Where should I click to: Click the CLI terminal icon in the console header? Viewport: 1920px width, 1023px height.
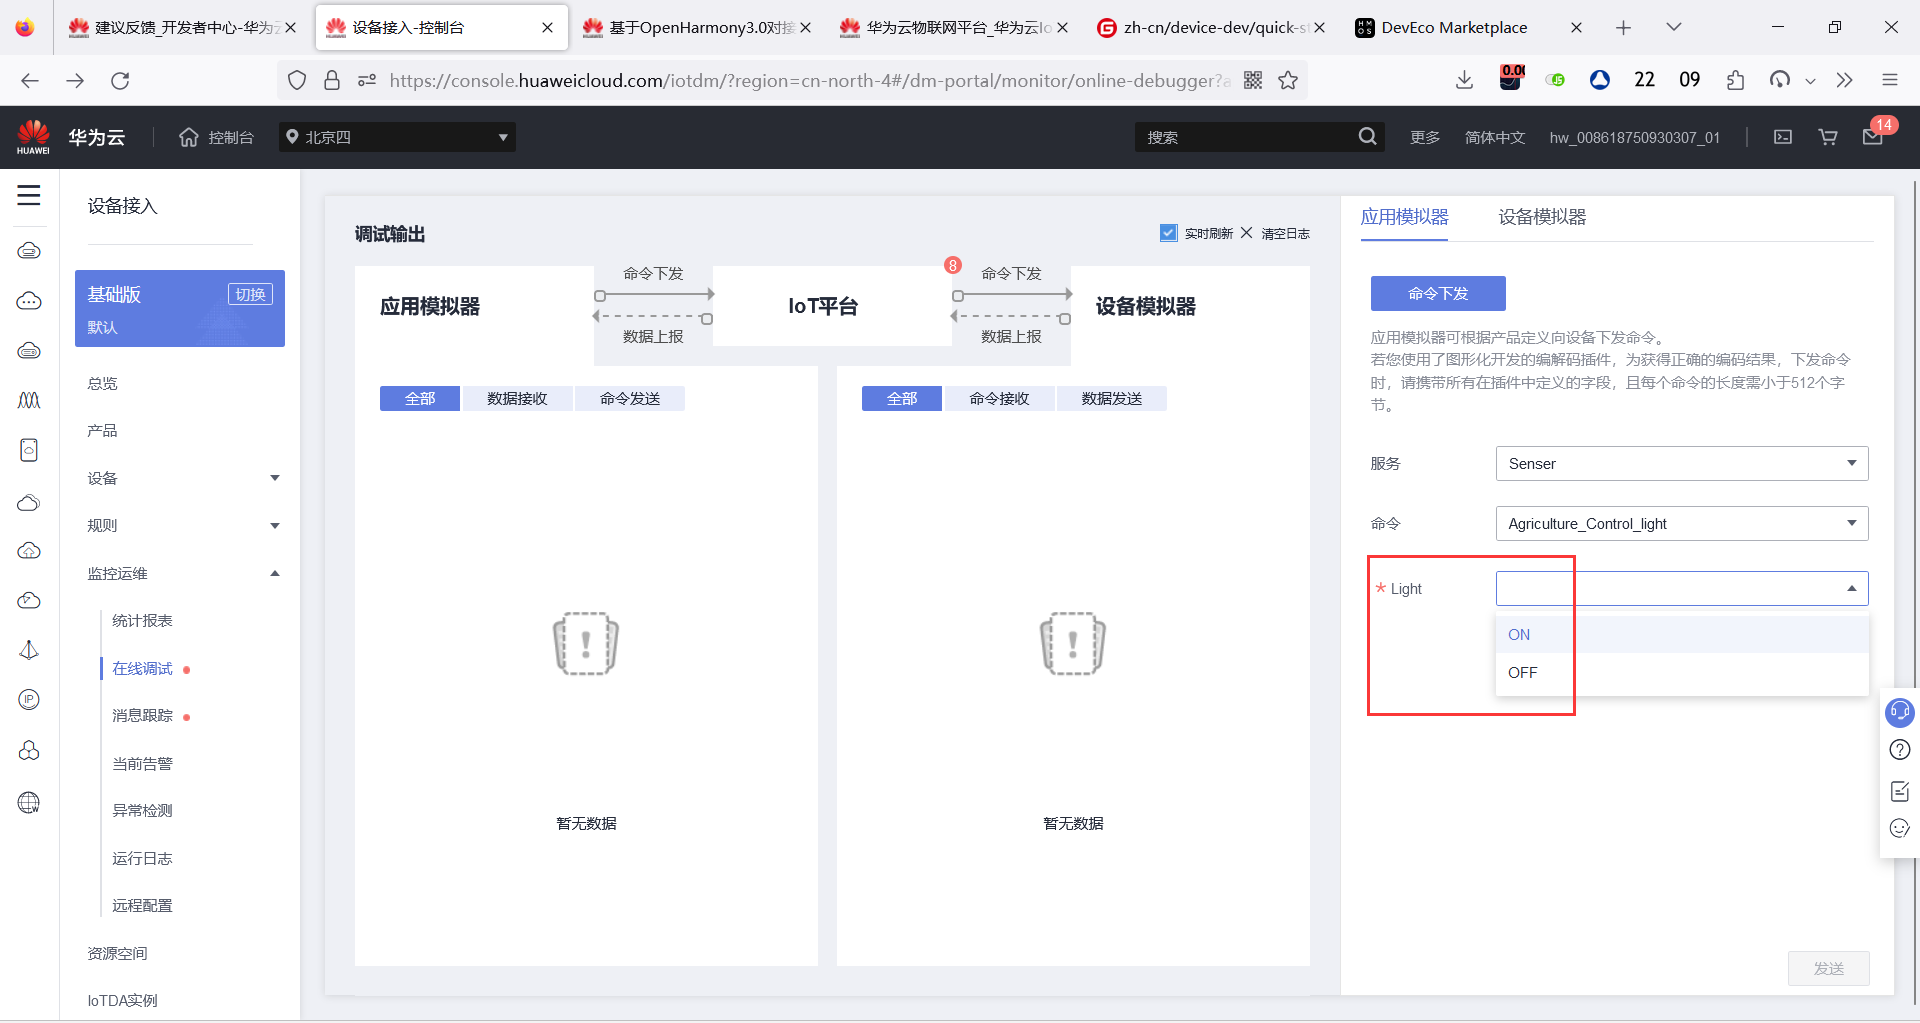tap(1782, 137)
